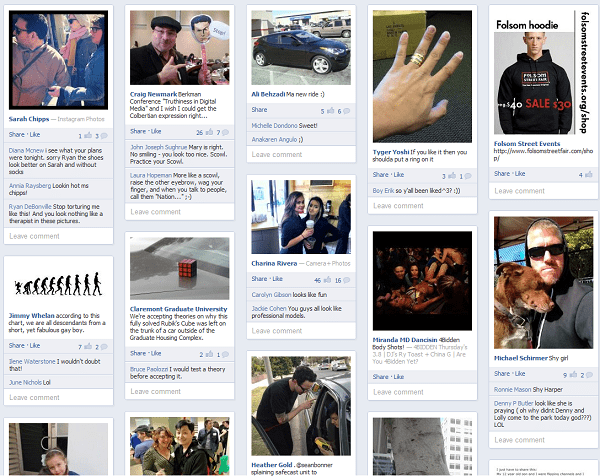
Task: Open Jimmy Whelan profile link
Action: [32, 316]
